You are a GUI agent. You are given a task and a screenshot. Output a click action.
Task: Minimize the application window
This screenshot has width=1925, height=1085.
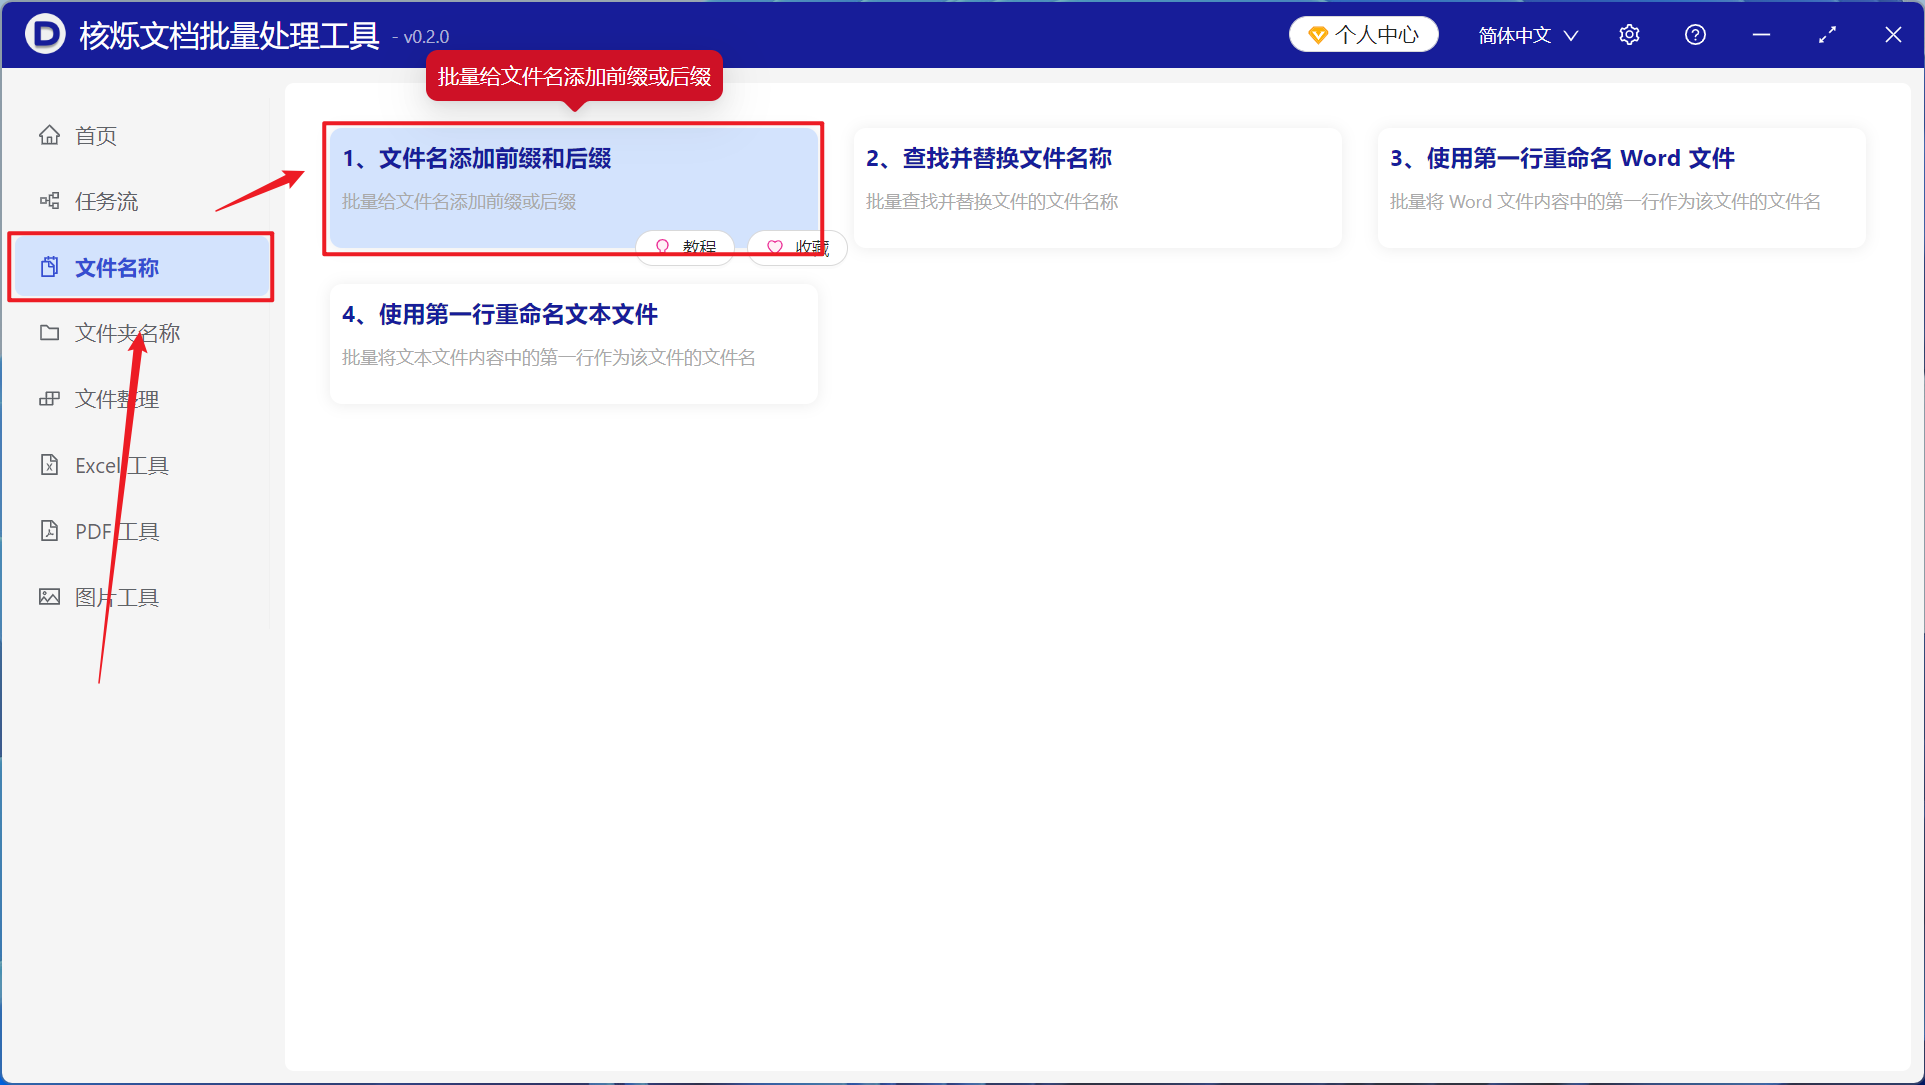tap(1761, 35)
